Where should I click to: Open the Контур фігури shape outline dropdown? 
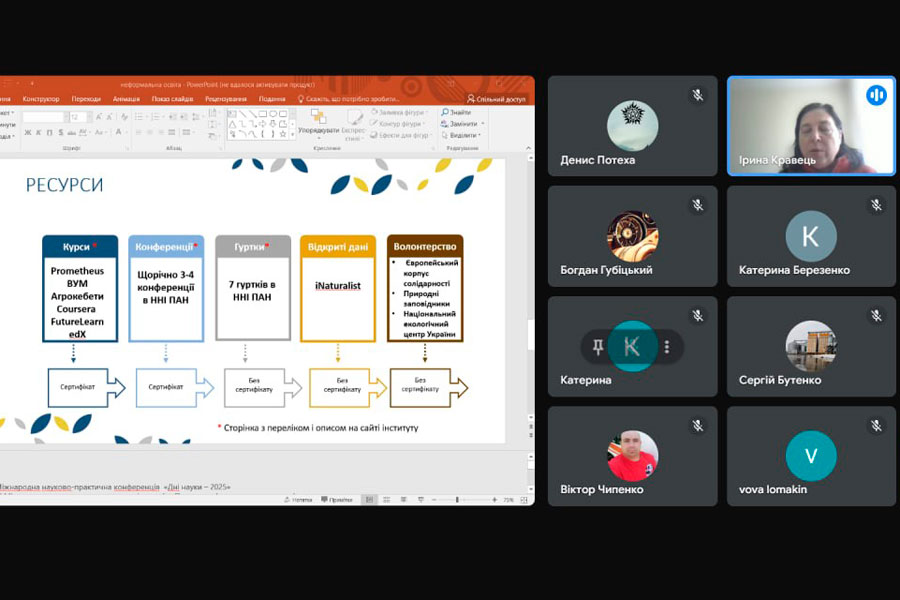coord(398,123)
